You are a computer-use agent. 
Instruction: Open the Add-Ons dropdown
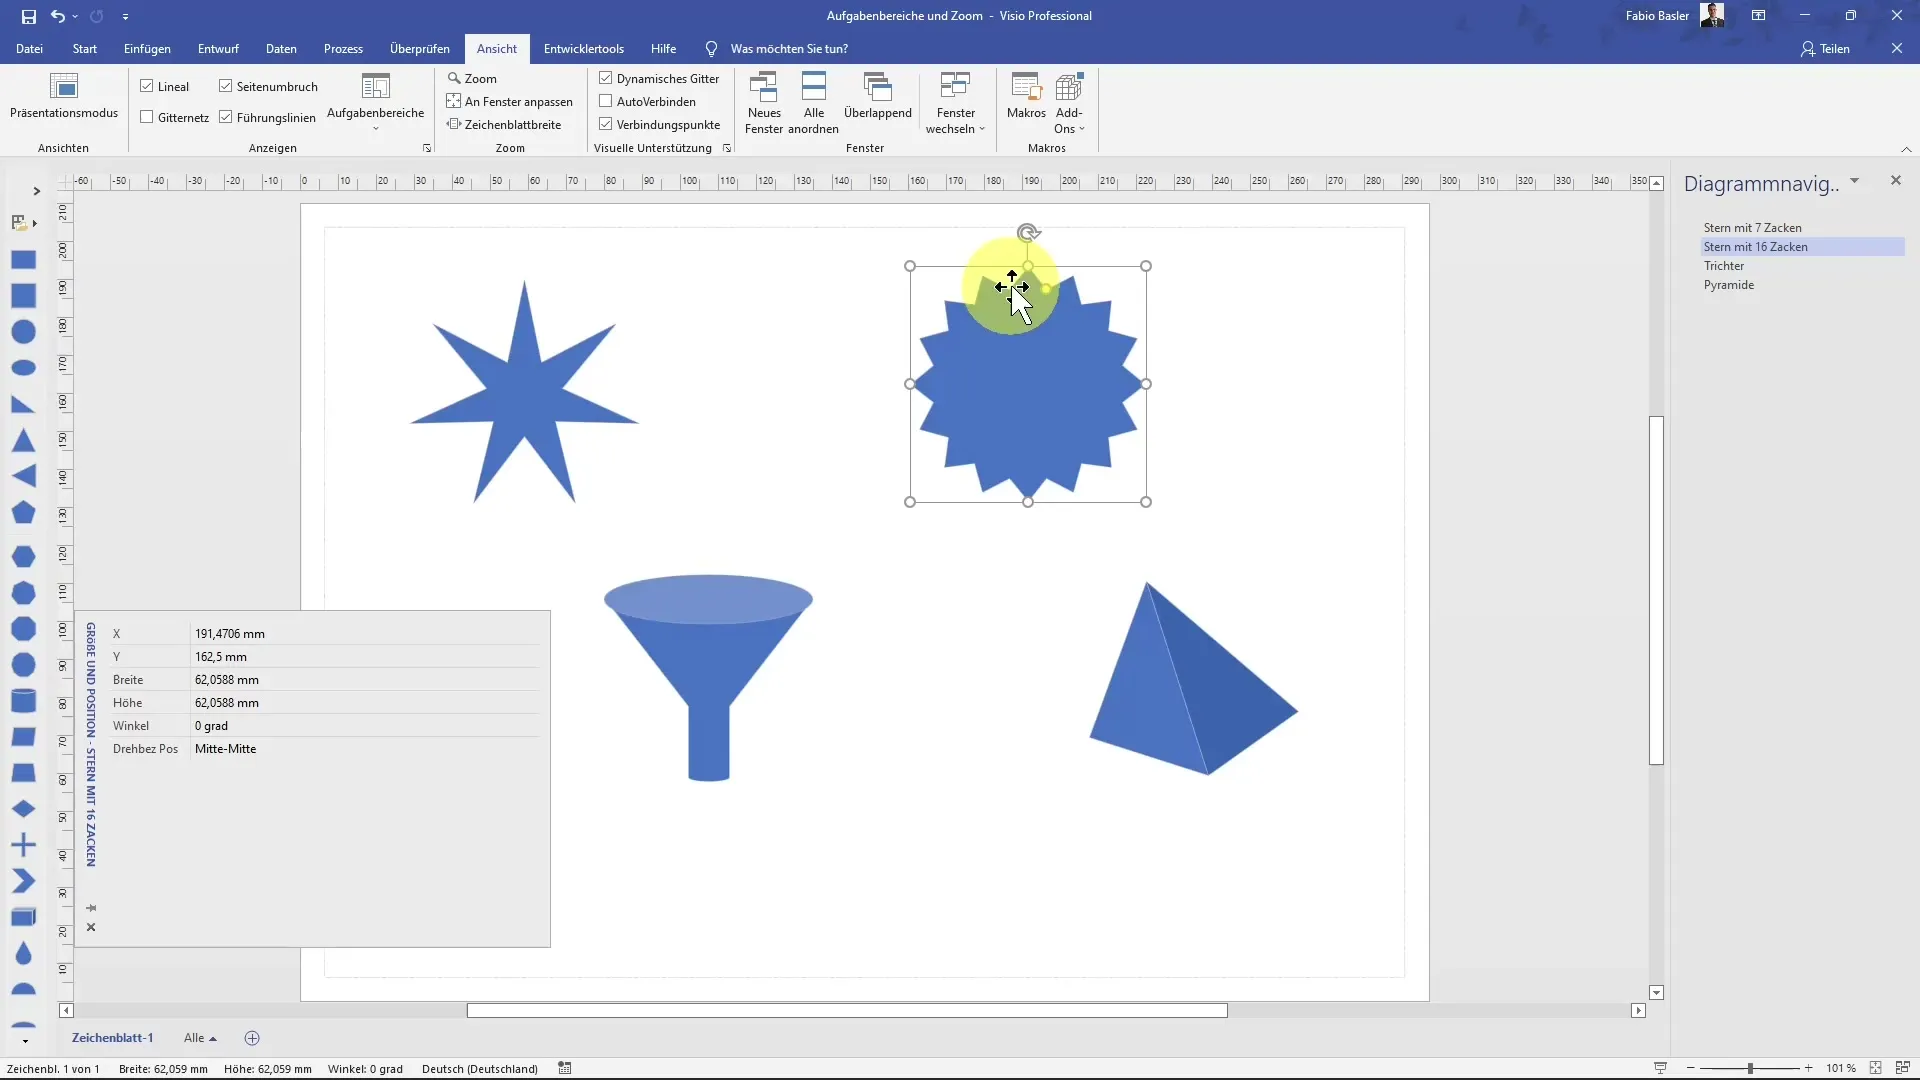pyautogui.click(x=1069, y=103)
